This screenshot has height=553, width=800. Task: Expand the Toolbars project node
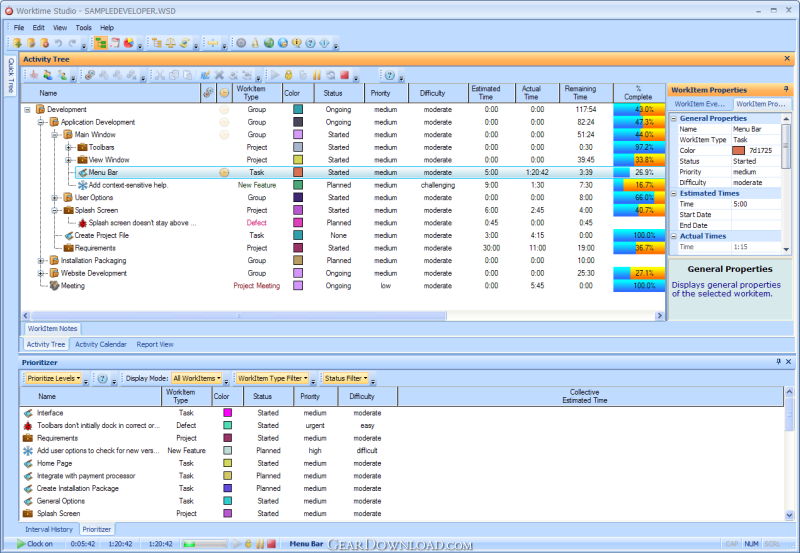point(68,147)
